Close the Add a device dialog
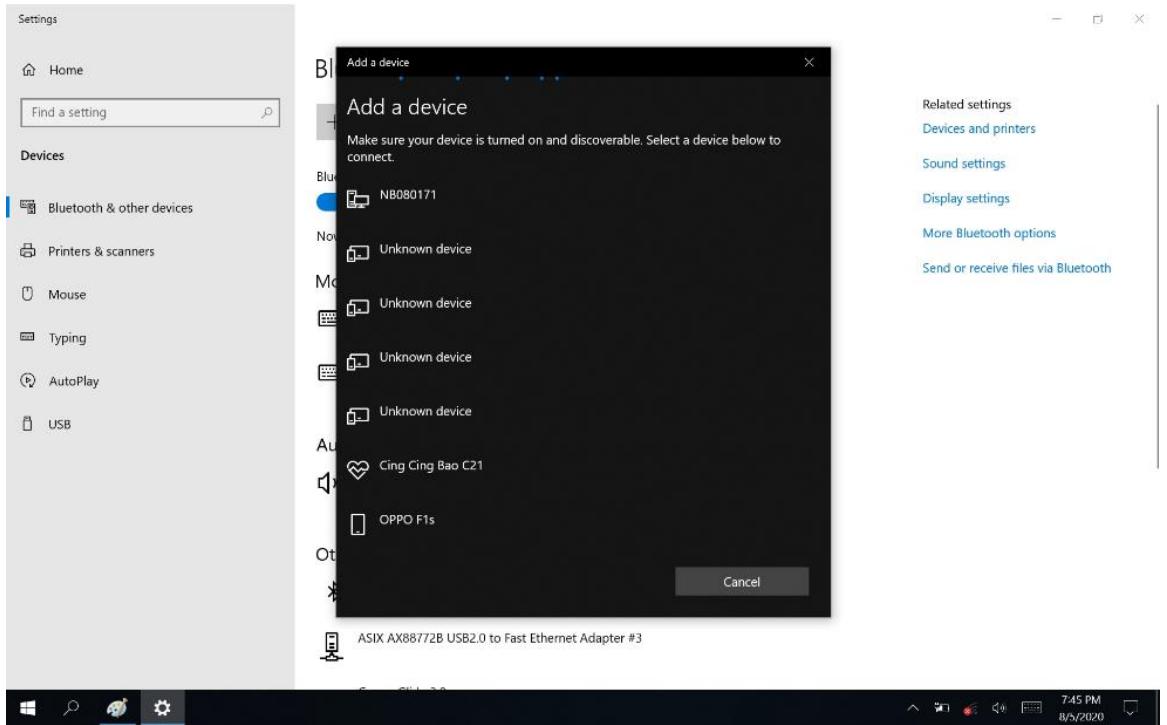Viewport: 1167px width, 725px height. (x=809, y=63)
